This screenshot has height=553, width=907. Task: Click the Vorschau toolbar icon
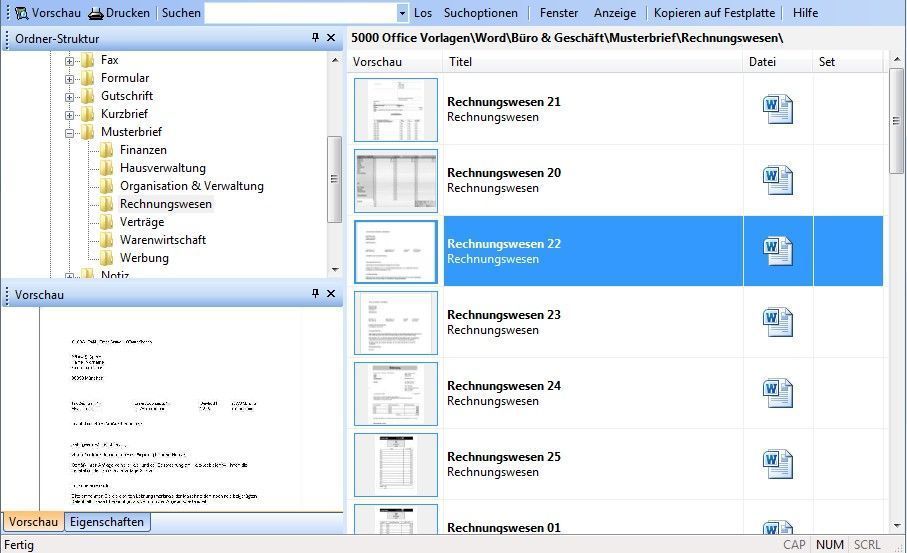pyautogui.click(x=20, y=13)
